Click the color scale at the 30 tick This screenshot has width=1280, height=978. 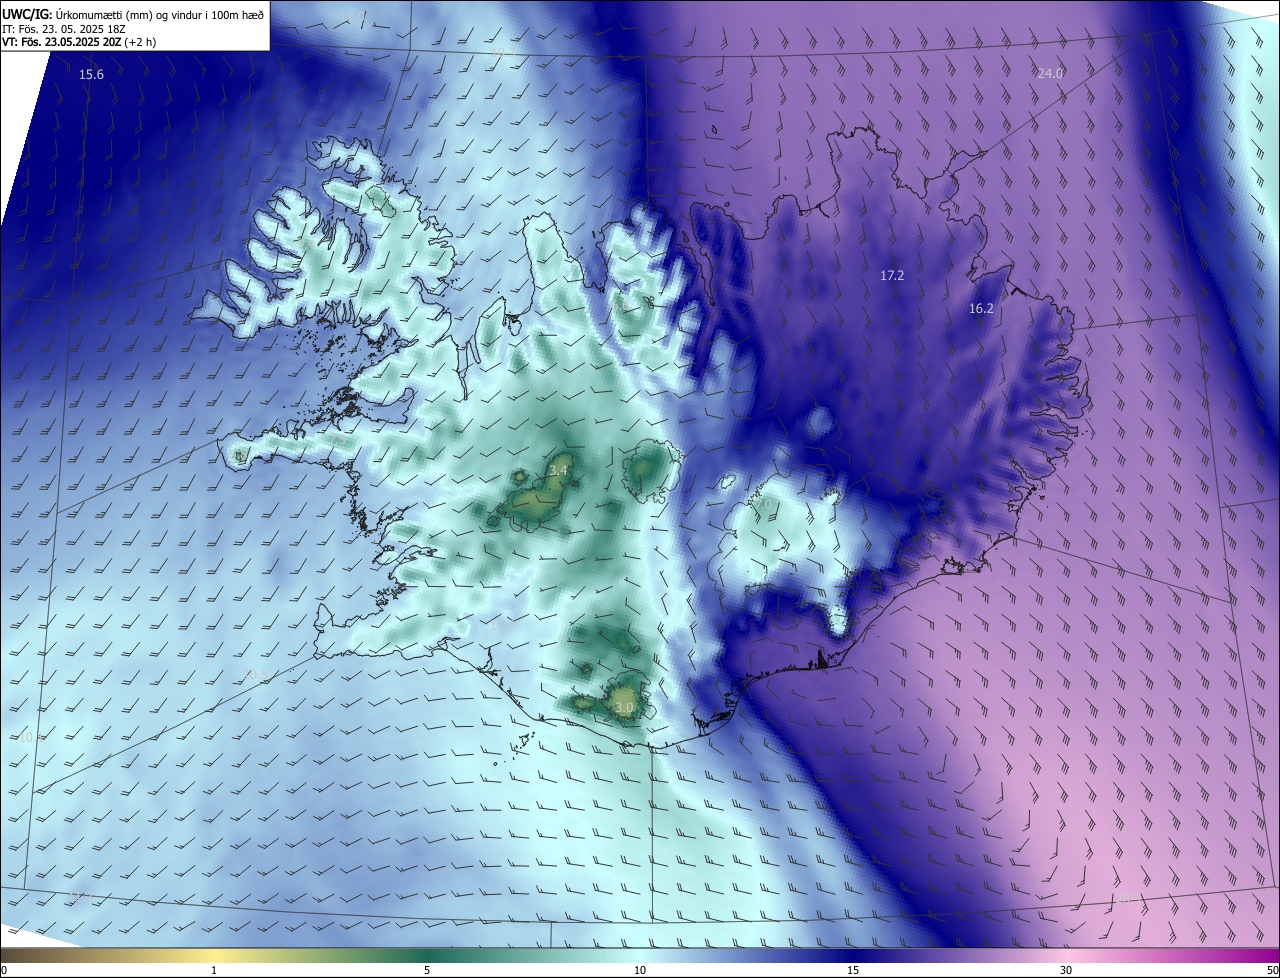(1066, 970)
